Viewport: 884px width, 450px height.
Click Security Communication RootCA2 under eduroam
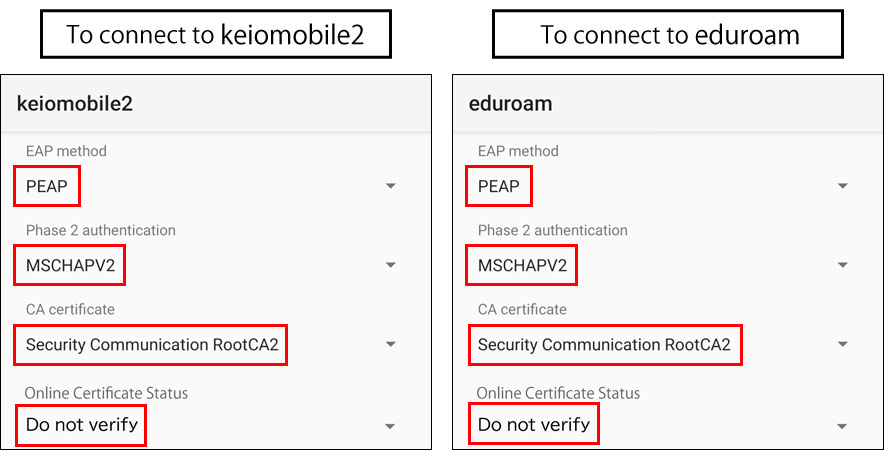click(x=603, y=345)
